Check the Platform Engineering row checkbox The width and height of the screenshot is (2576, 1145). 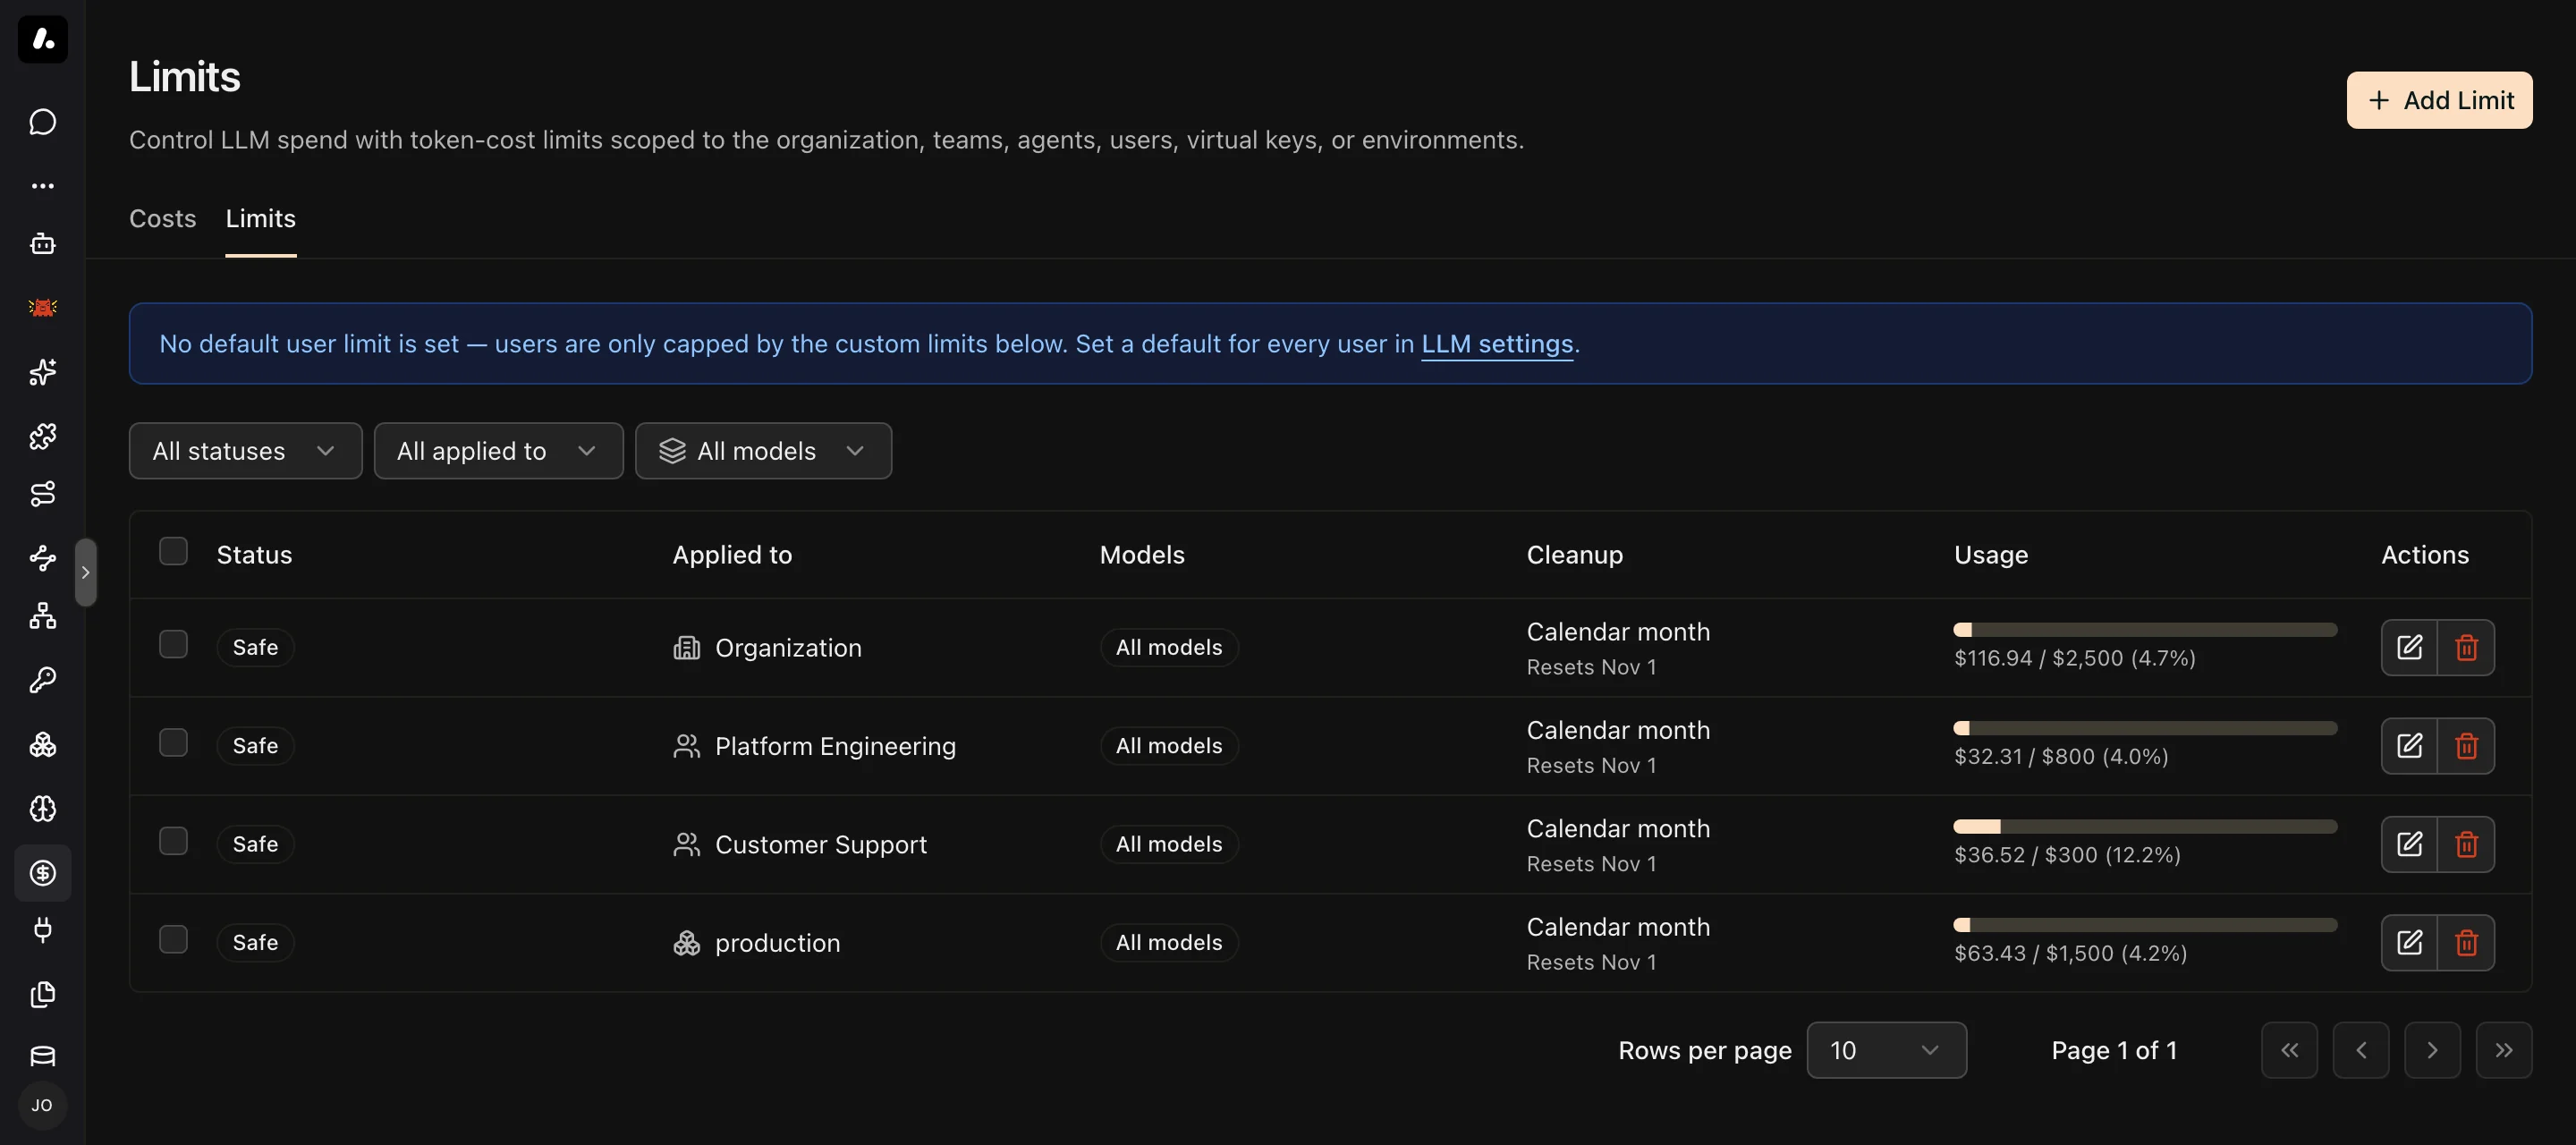point(173,742)
